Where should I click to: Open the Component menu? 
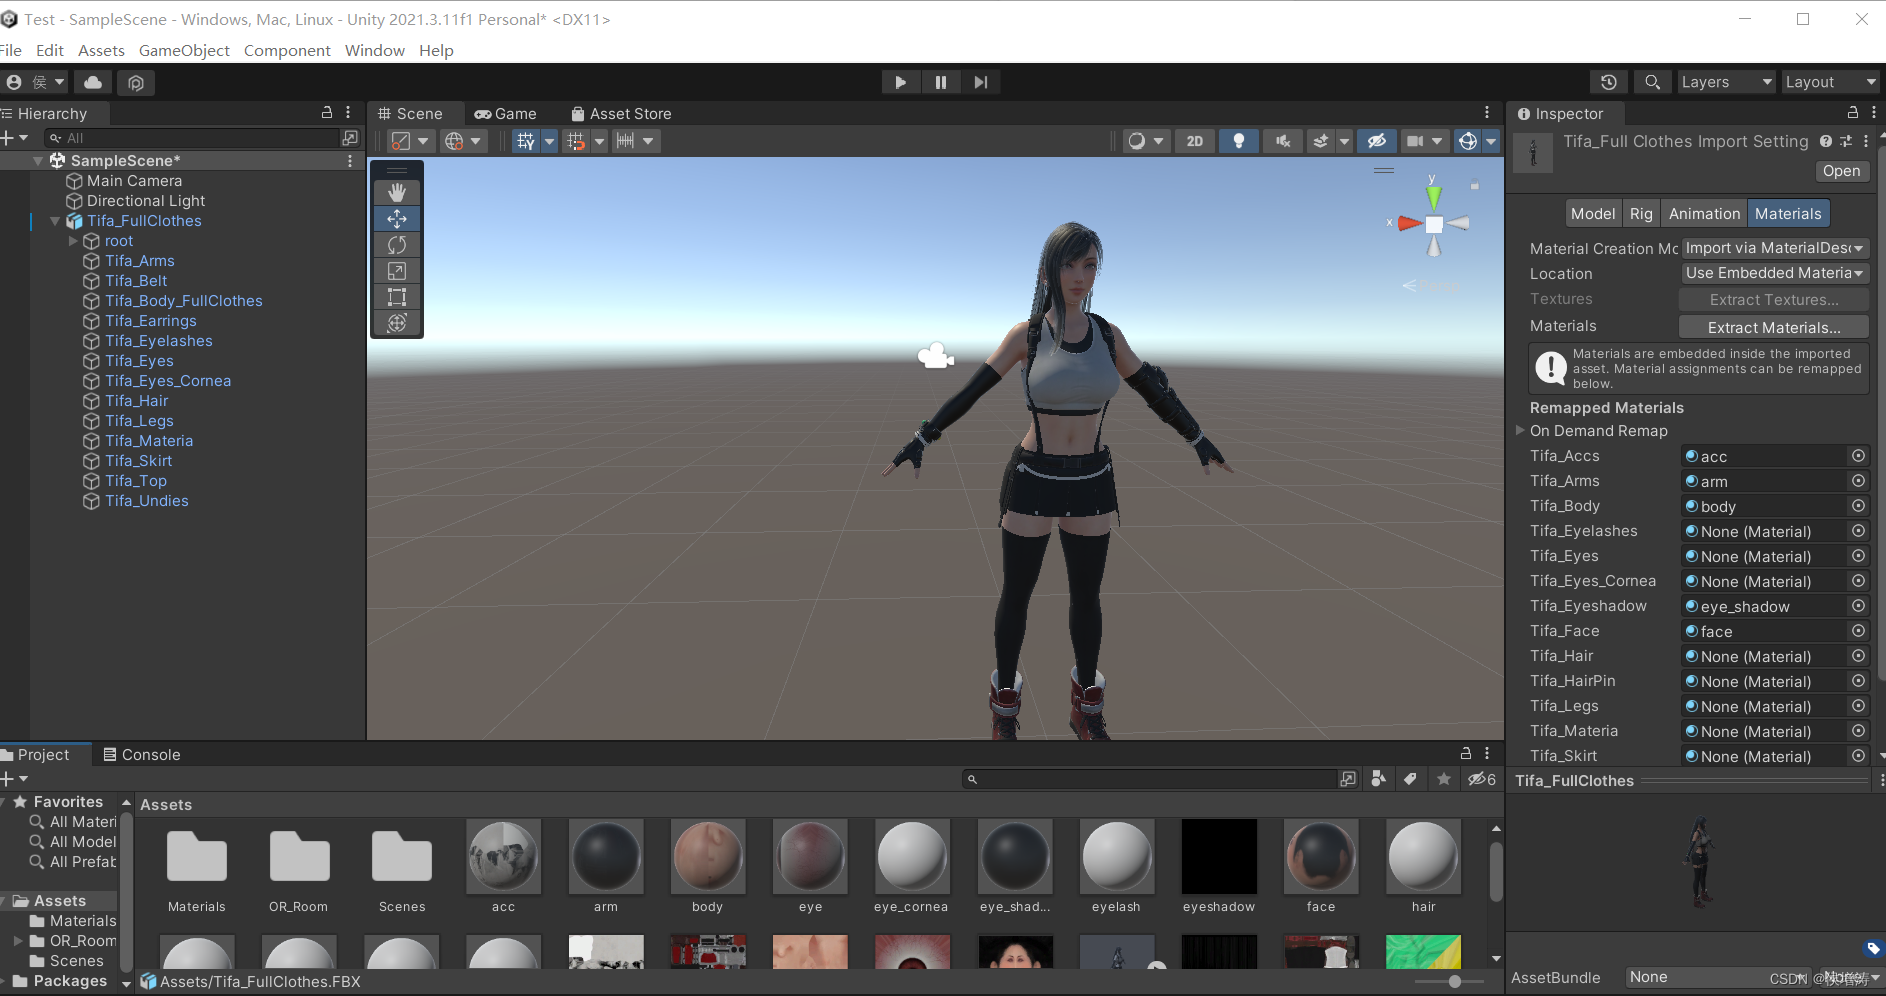click(287, 50)
